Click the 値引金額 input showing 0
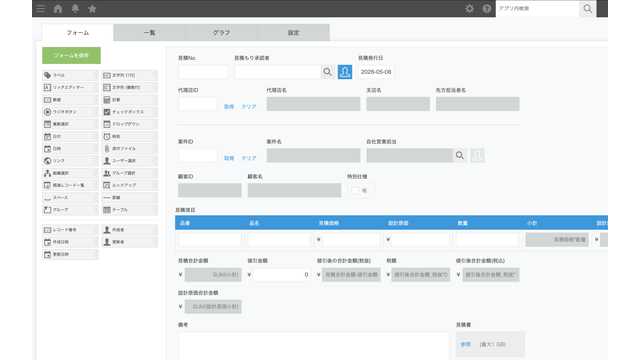 click(x=282, y=275)
